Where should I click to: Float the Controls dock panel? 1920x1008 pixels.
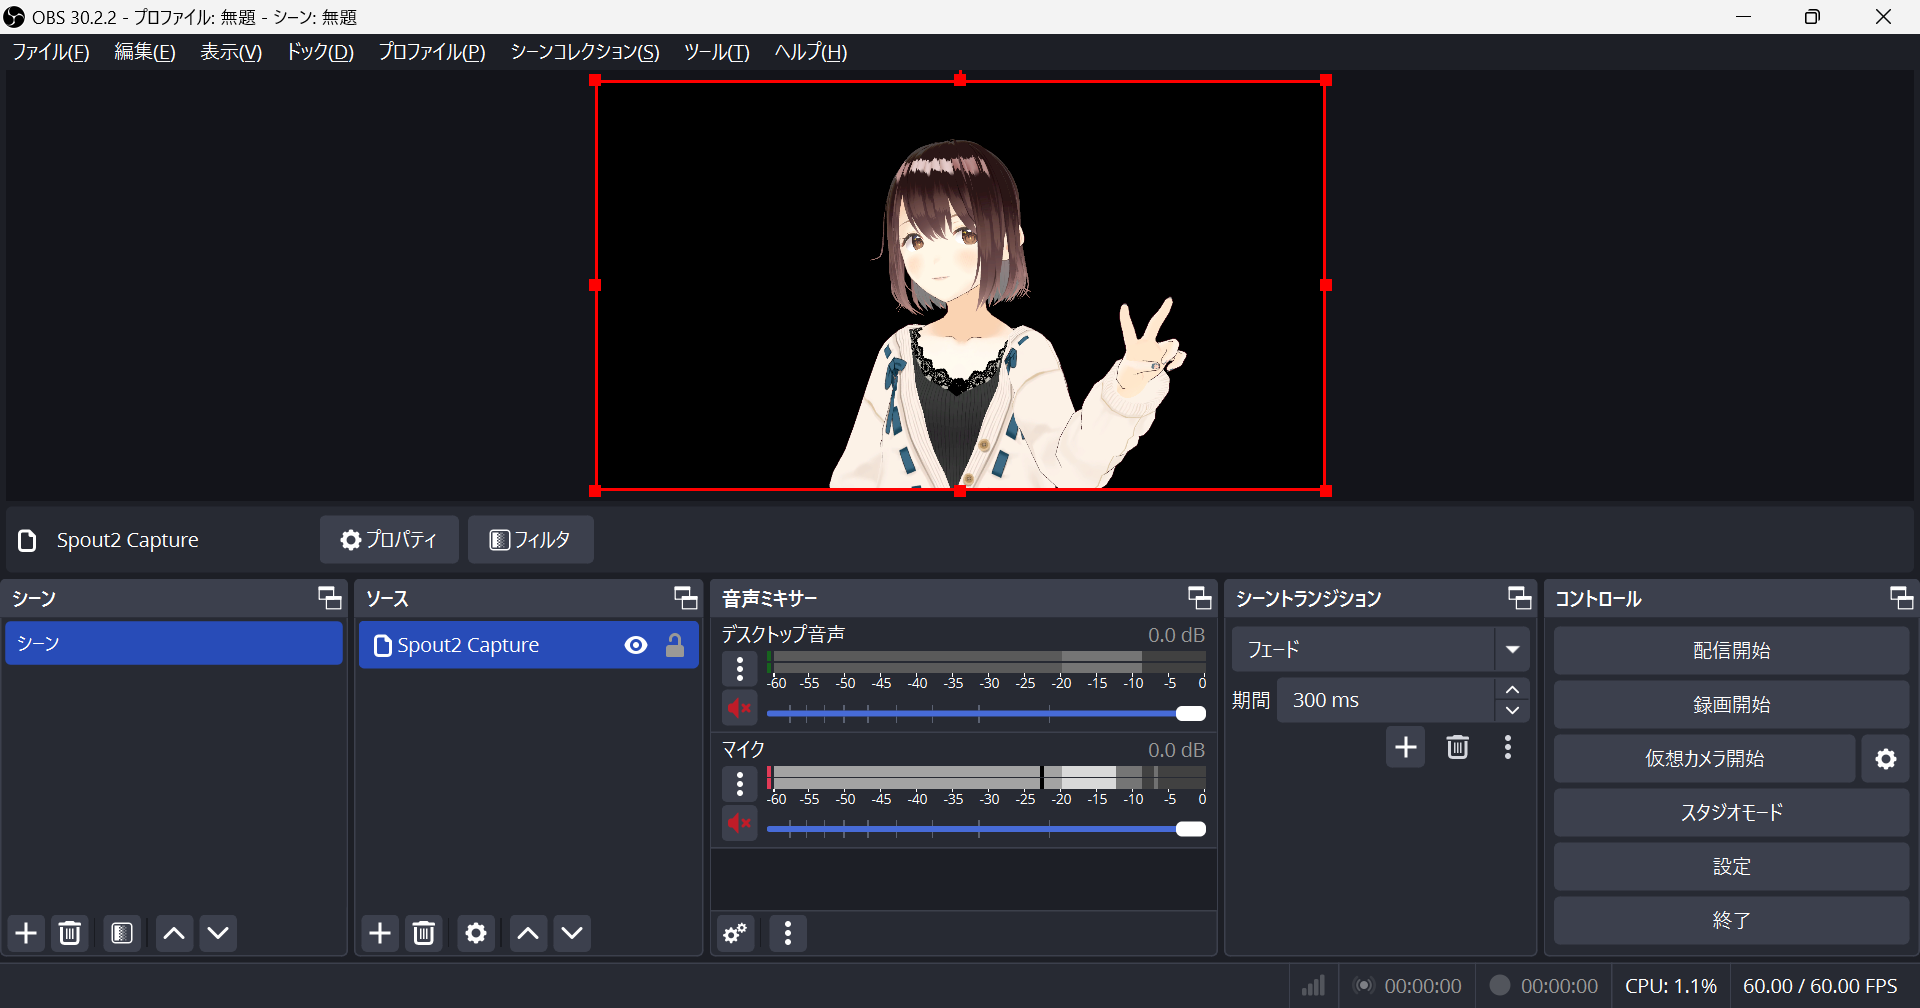pos(1901,598)
